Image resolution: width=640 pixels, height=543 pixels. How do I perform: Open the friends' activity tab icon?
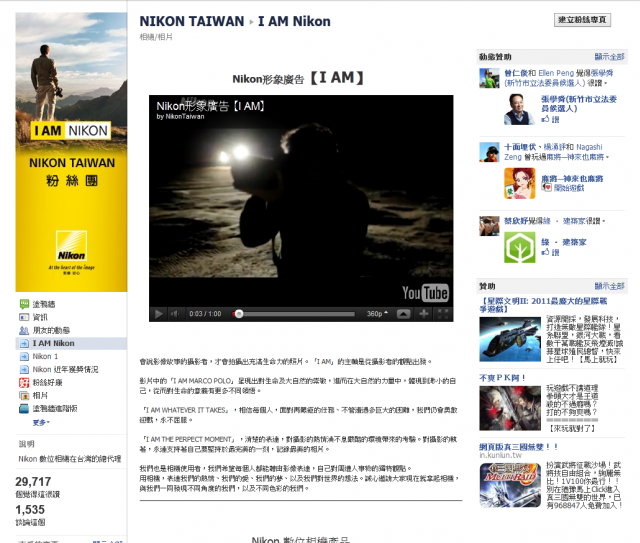pos(24,330)
